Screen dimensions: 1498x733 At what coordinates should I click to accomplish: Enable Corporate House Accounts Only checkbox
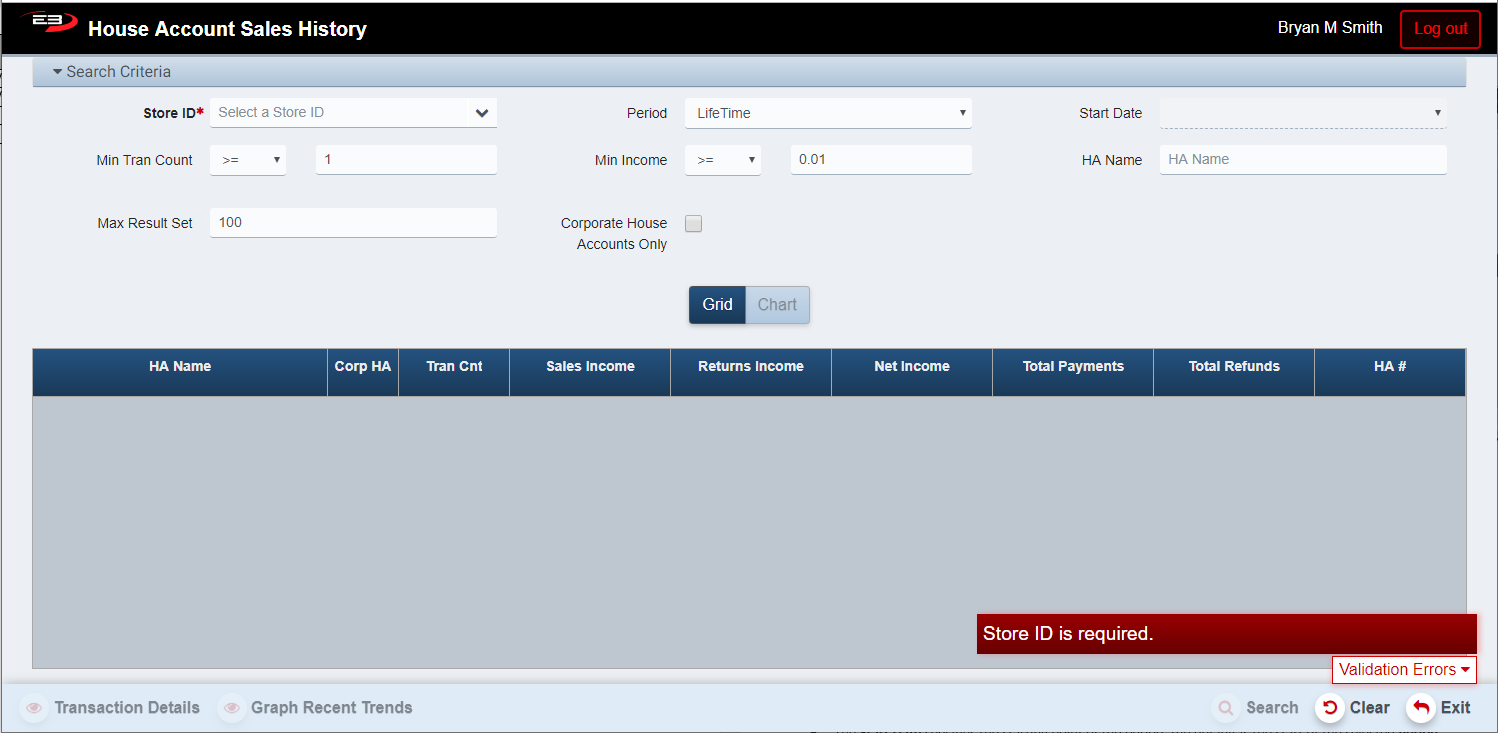pyautogui.click(x=693, y=224)
